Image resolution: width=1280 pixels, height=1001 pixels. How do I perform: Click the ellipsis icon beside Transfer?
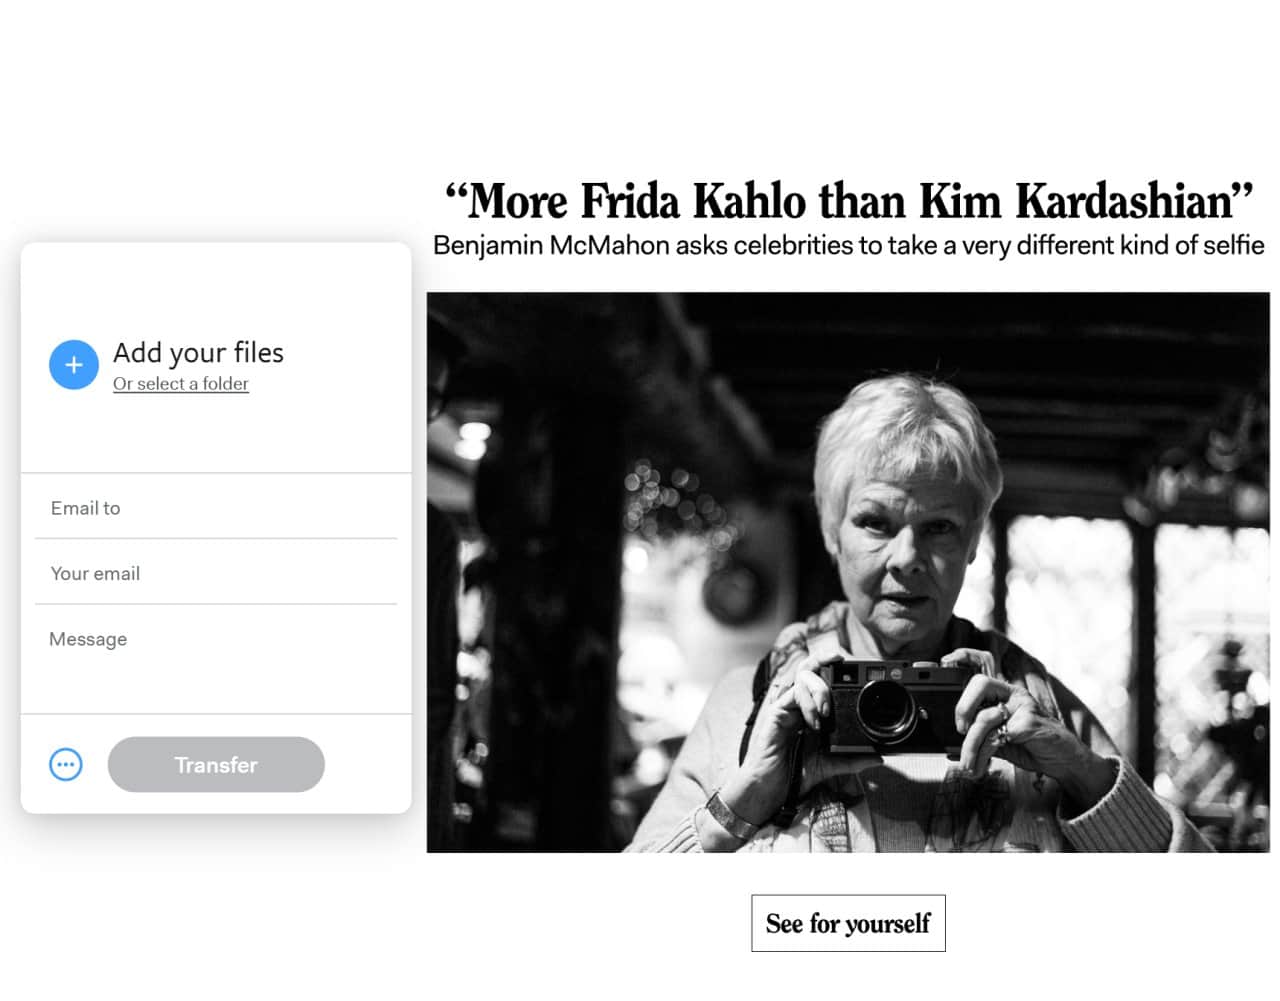click(x=66, y=765)
